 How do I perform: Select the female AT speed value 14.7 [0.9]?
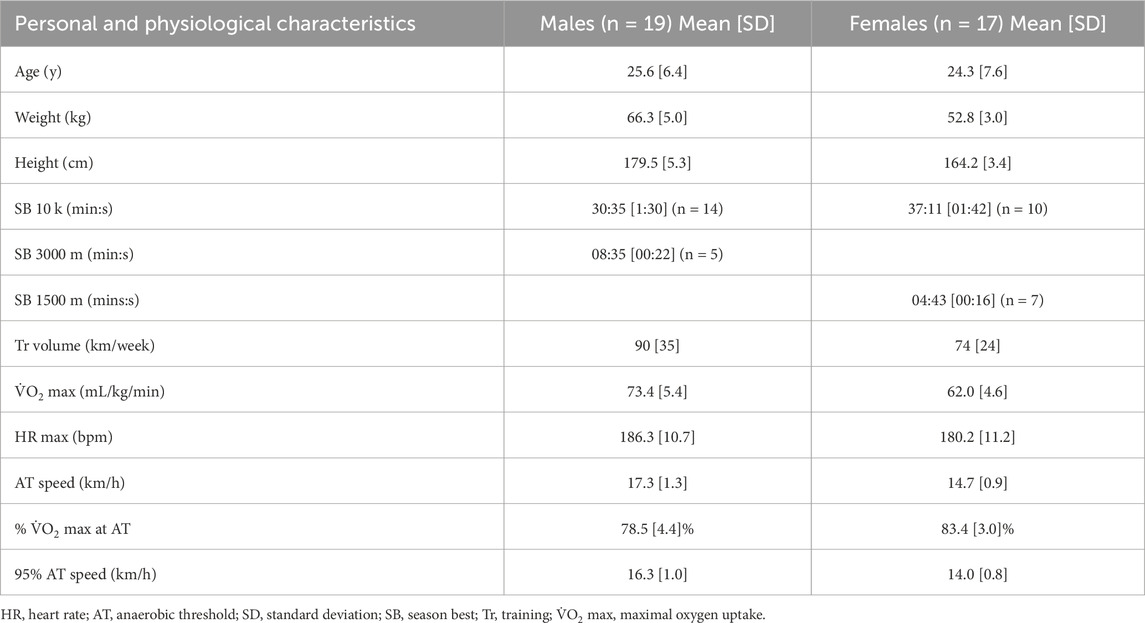click(977, 482)
